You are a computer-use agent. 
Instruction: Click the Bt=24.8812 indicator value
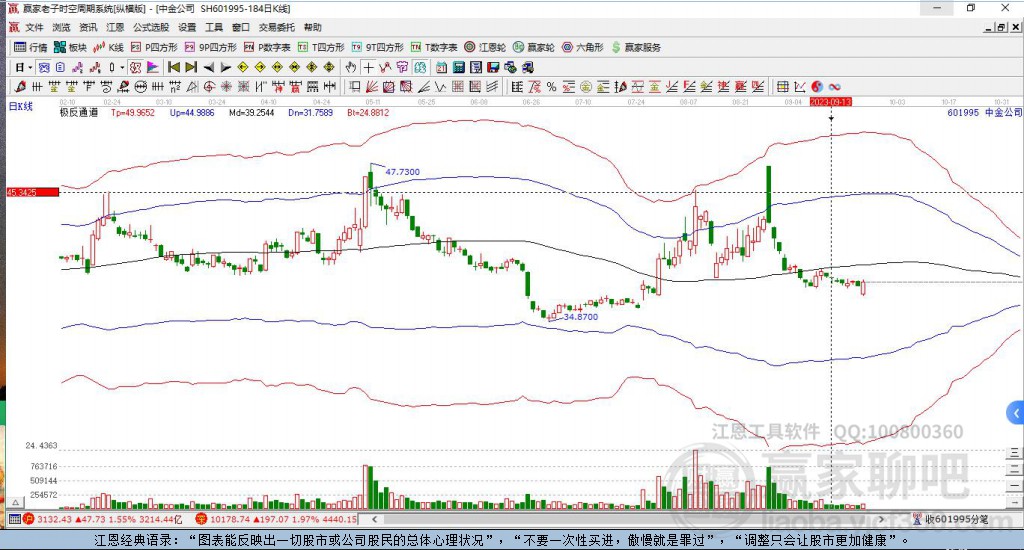click(368, 112)
